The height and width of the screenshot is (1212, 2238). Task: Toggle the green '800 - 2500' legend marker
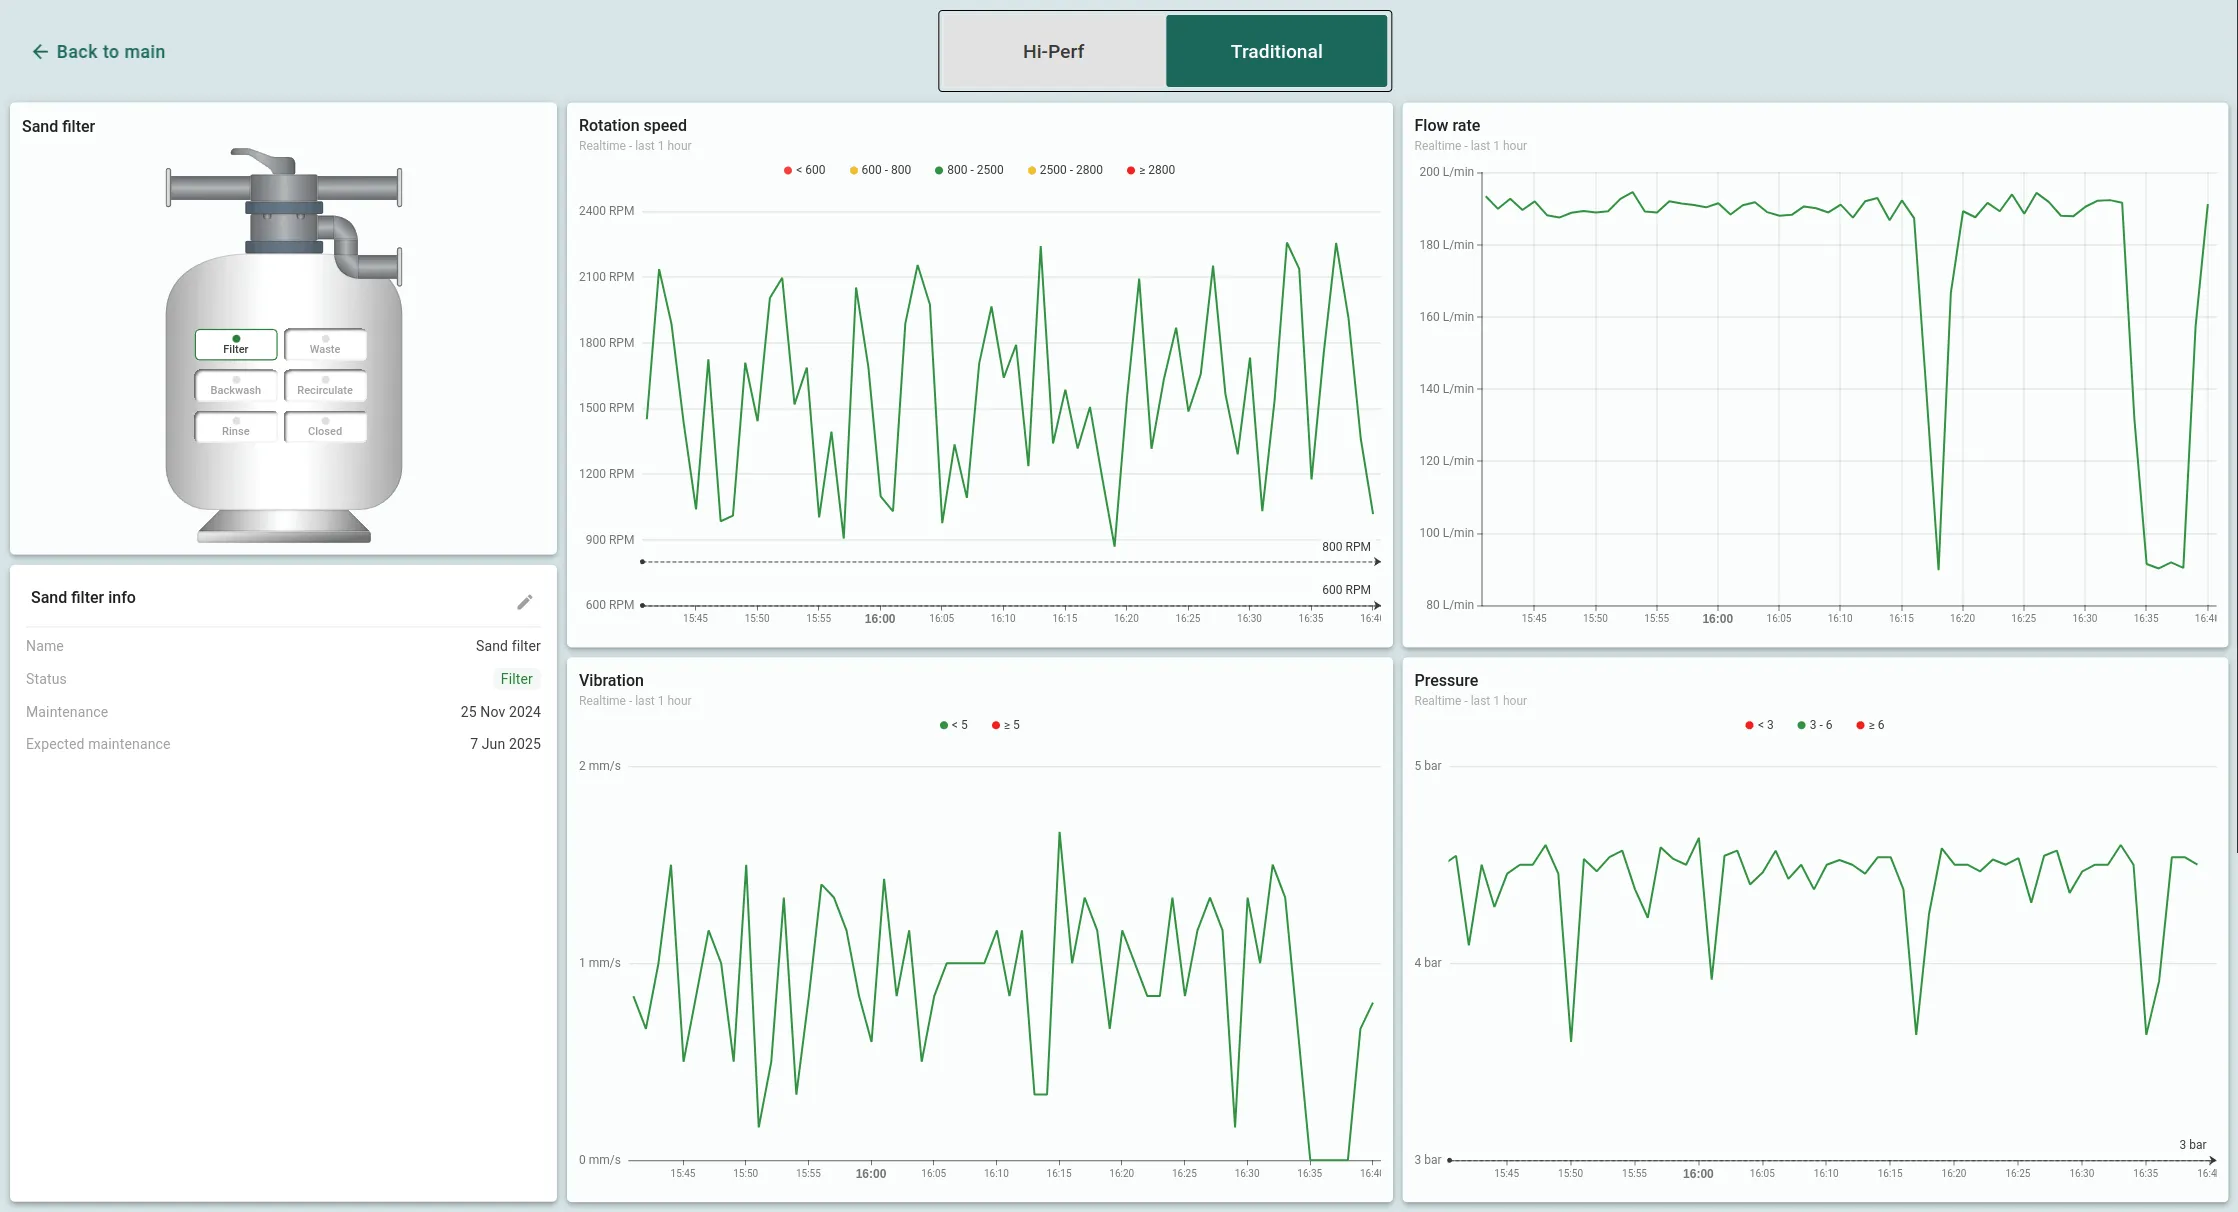pyautogui.click(x=939, y=171)
